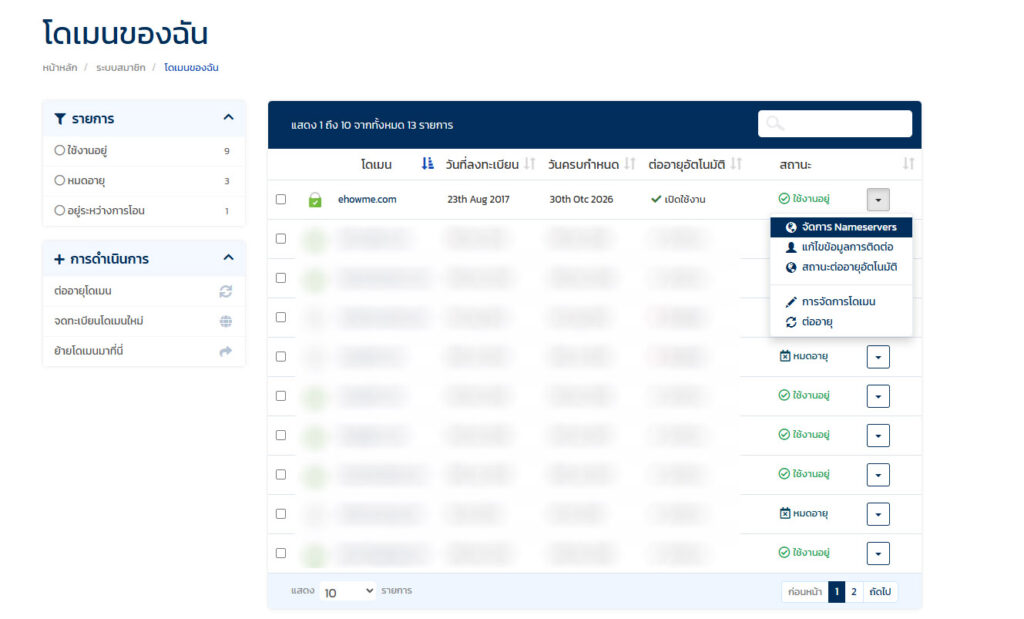Choose สถานะต่ออายุอัตโนมัติ from the menu
This screenshot has width=1024, height=619.
(841, 267)
